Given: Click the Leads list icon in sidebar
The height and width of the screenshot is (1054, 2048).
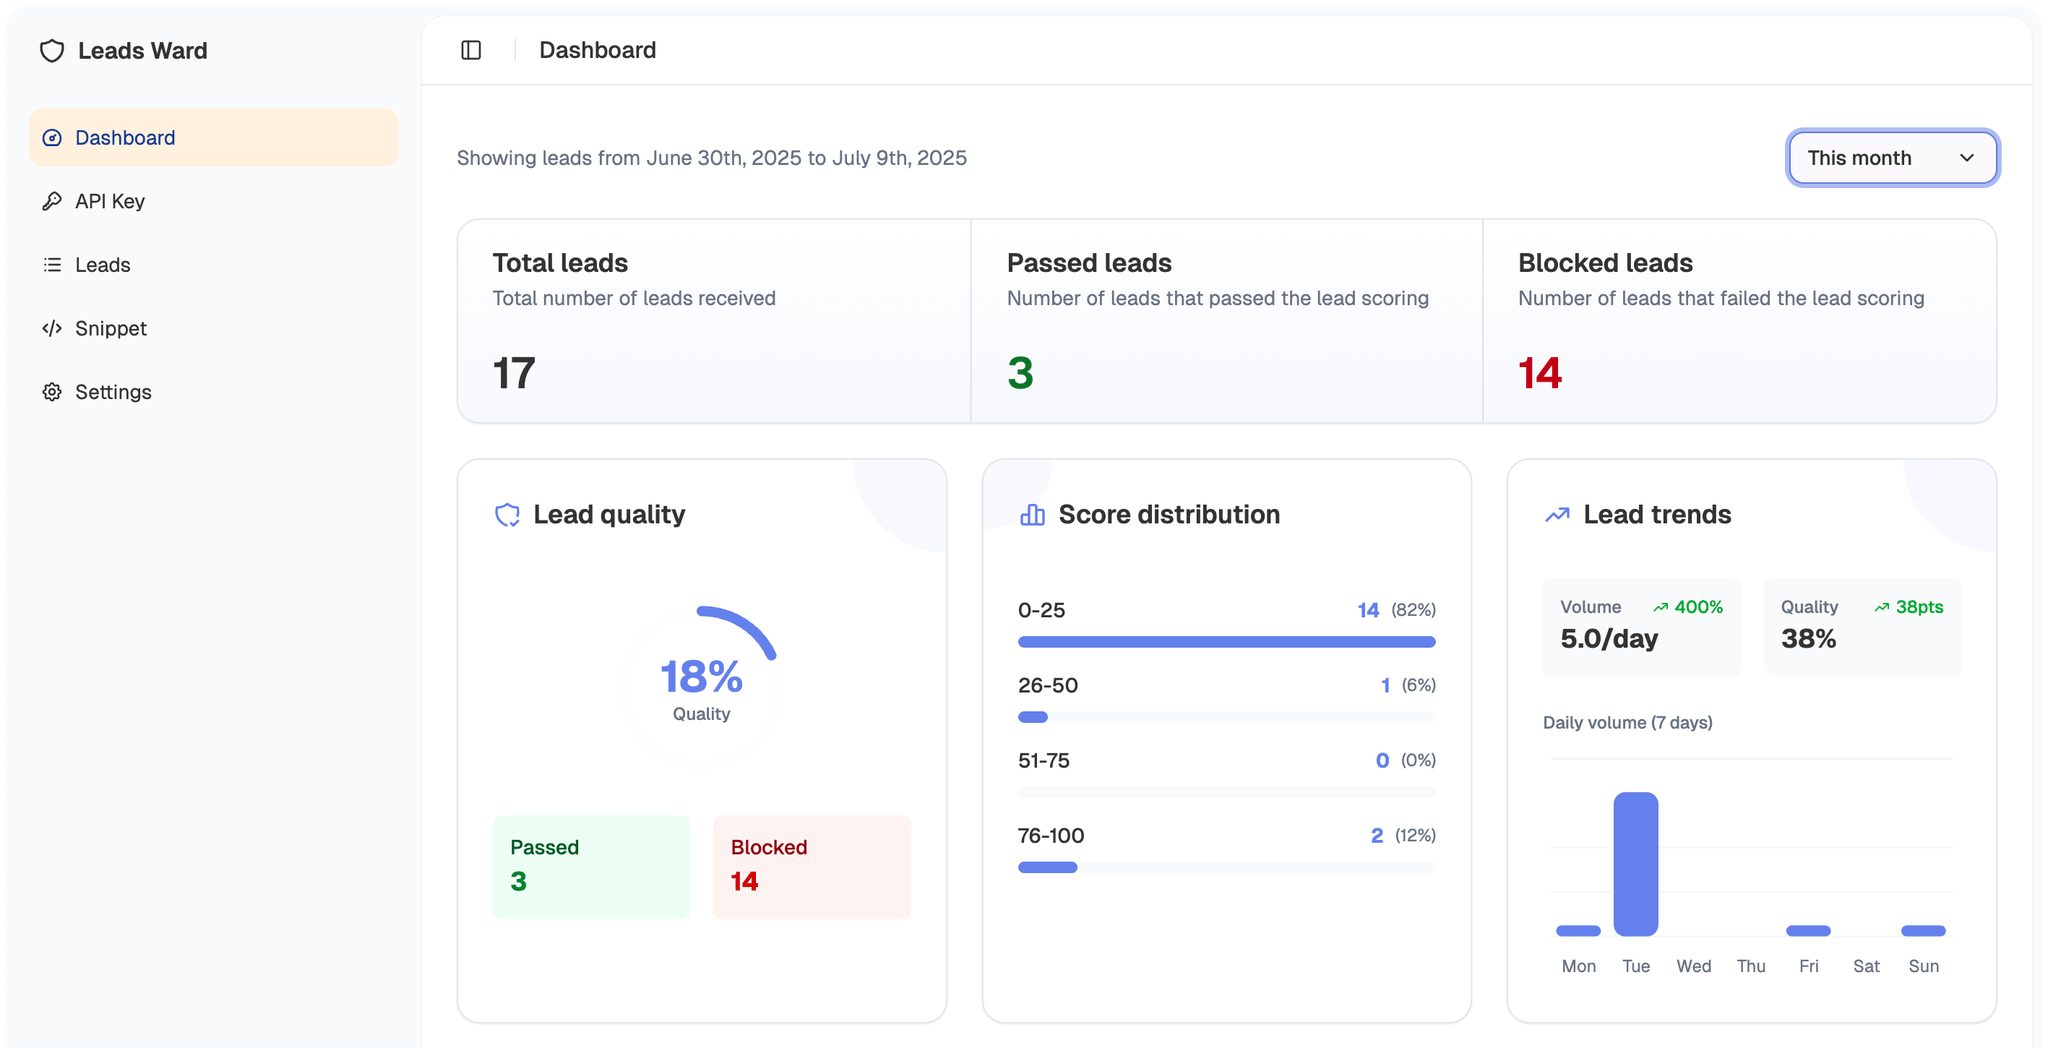Looking at the screenshot, I should tap(52, 264).
